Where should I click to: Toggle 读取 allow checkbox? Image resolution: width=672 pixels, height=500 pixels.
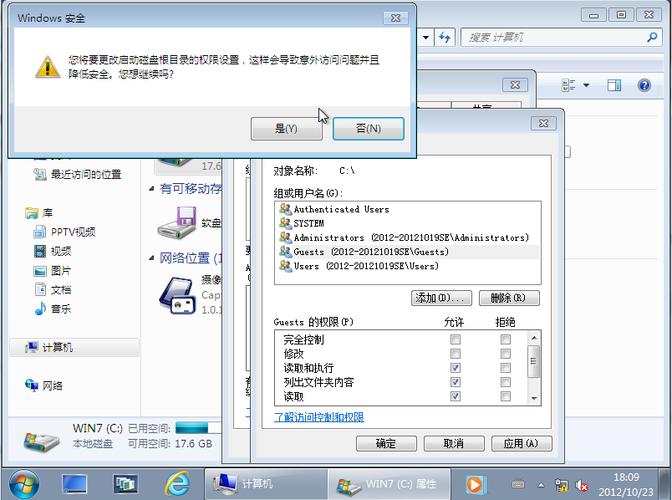[x=455, y=396]
